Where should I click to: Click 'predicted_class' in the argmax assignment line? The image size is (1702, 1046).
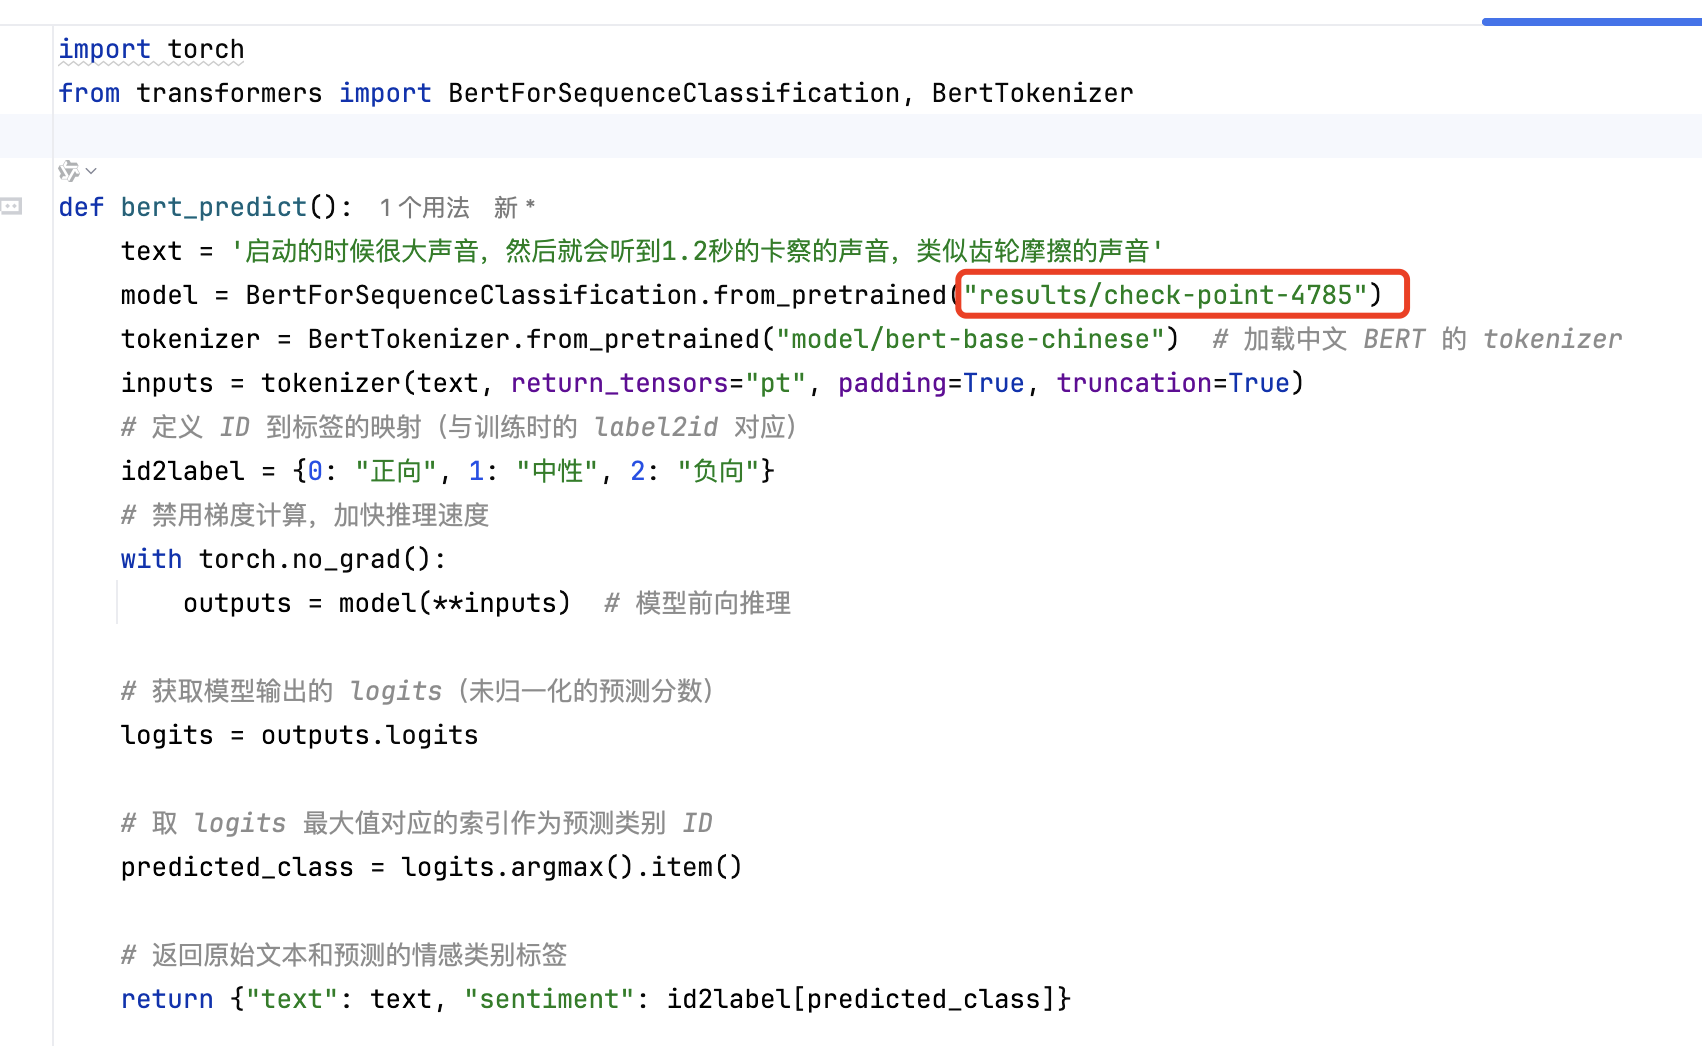(237, 867)
